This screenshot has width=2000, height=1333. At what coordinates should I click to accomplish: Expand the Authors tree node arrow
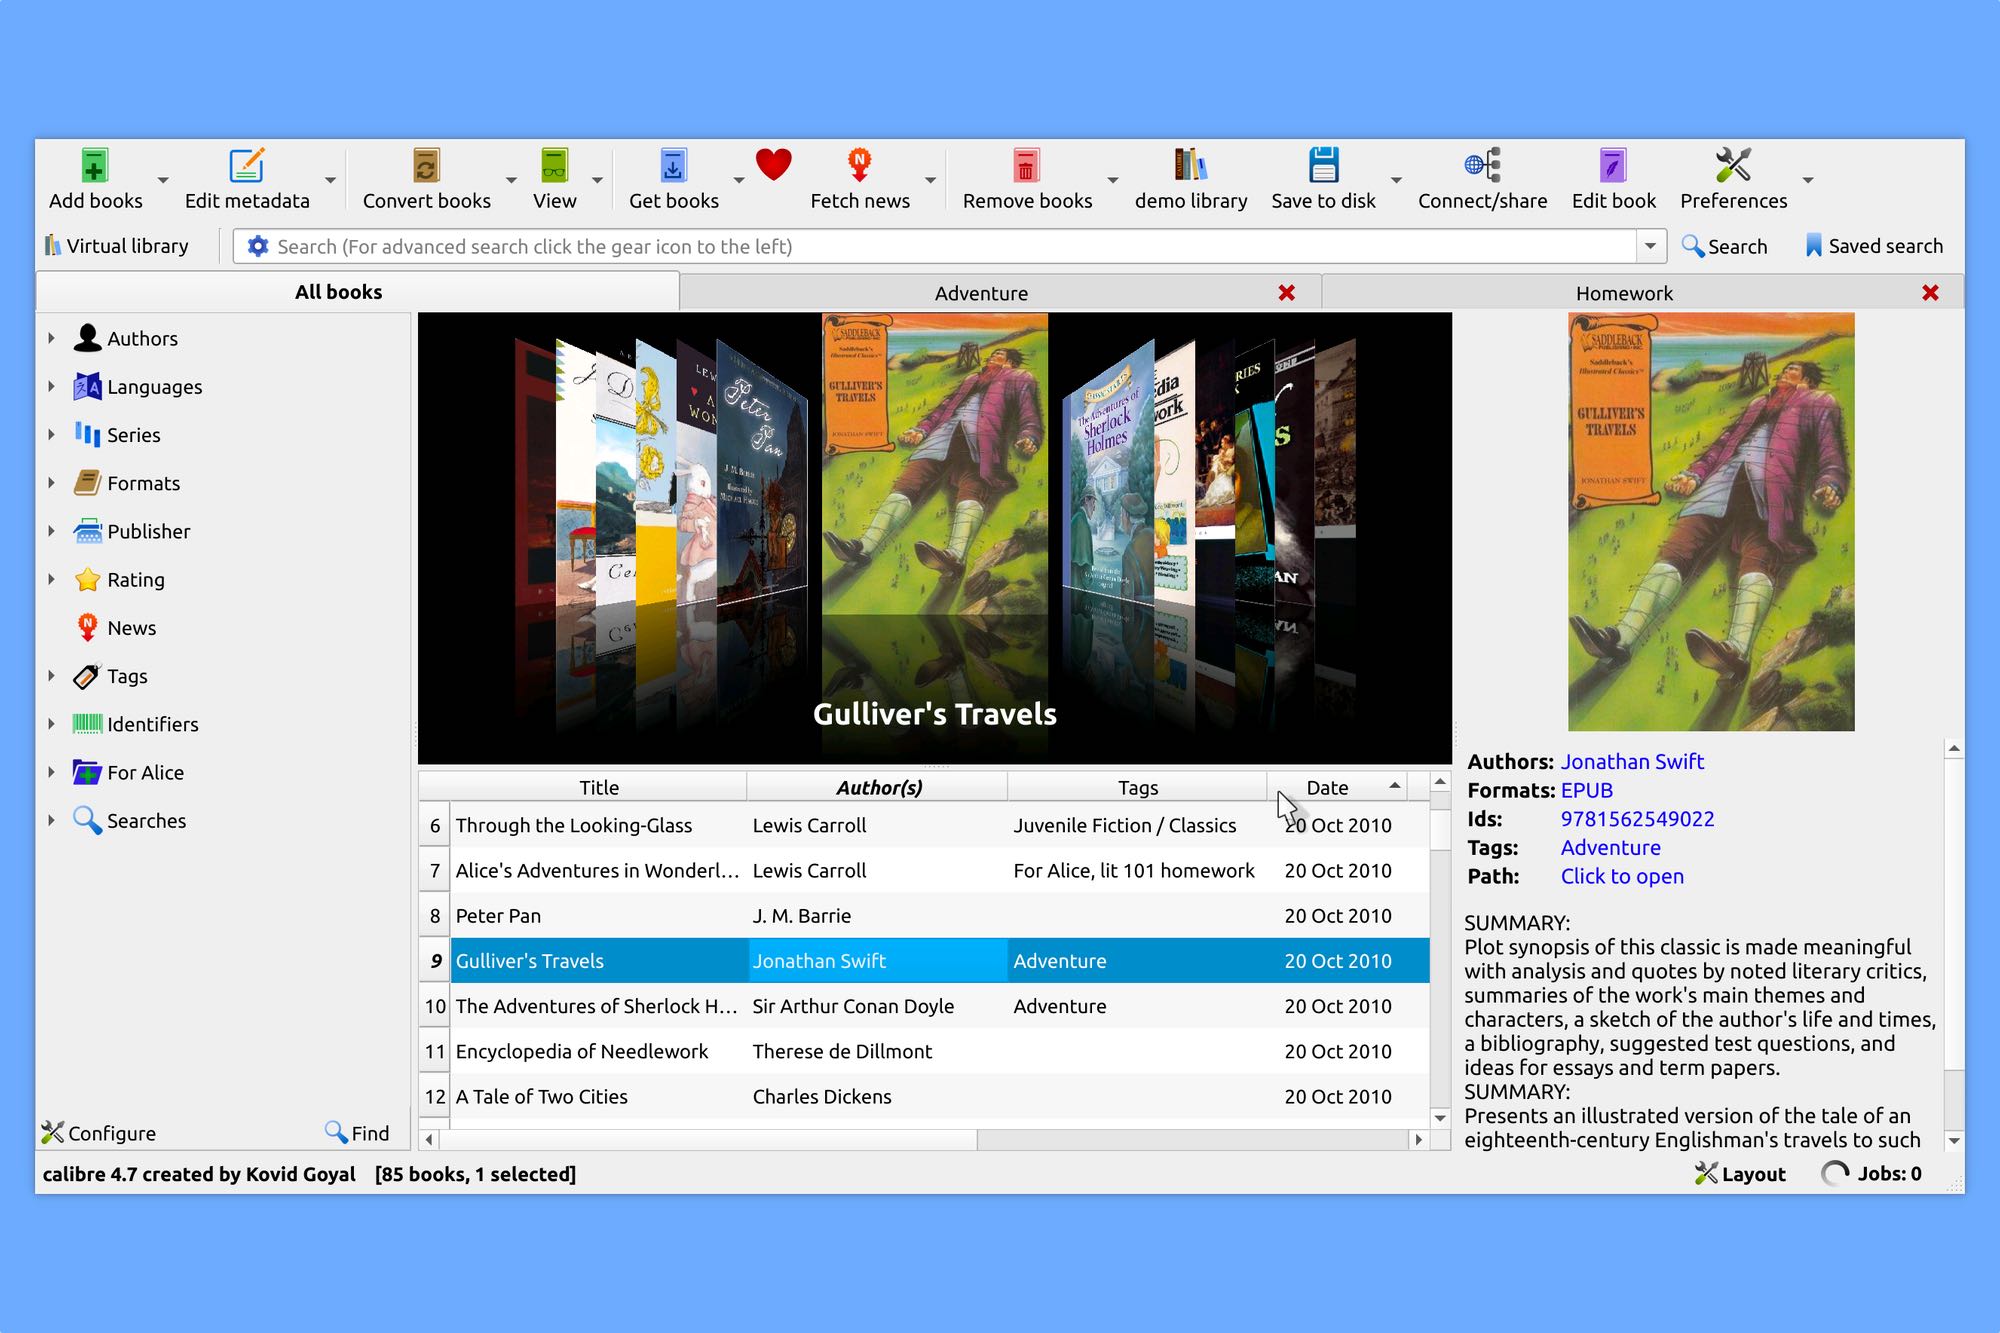(x=51, y=338)
